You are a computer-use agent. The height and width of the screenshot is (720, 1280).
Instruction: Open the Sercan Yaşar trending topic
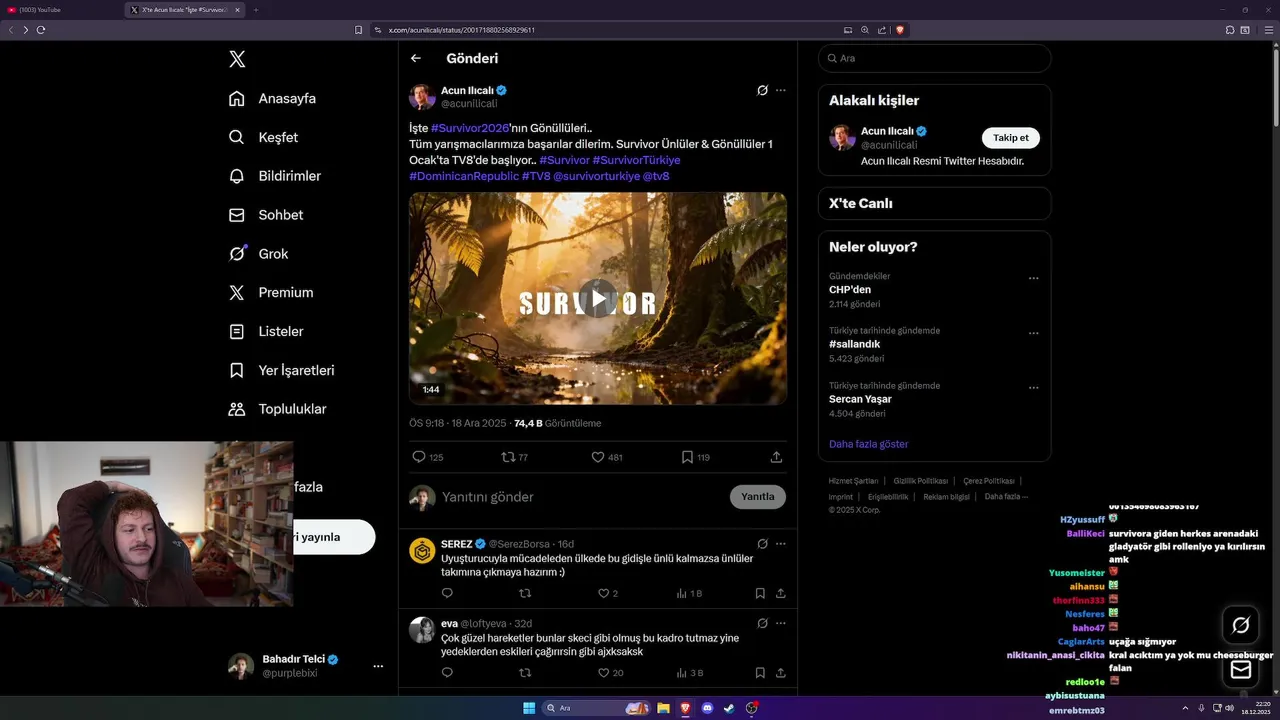coord(860,399)
